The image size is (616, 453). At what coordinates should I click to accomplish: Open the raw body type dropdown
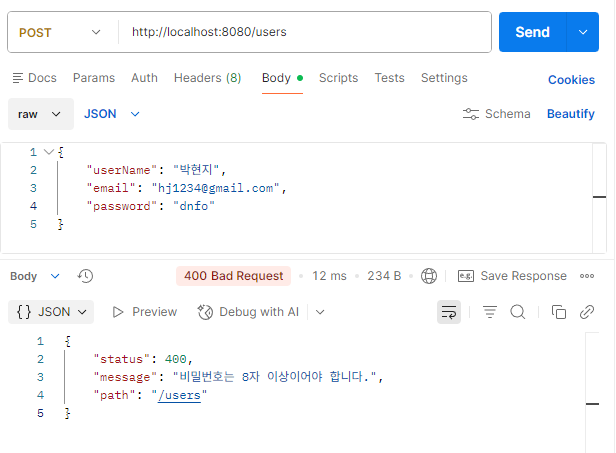click(x=40, y=114)
